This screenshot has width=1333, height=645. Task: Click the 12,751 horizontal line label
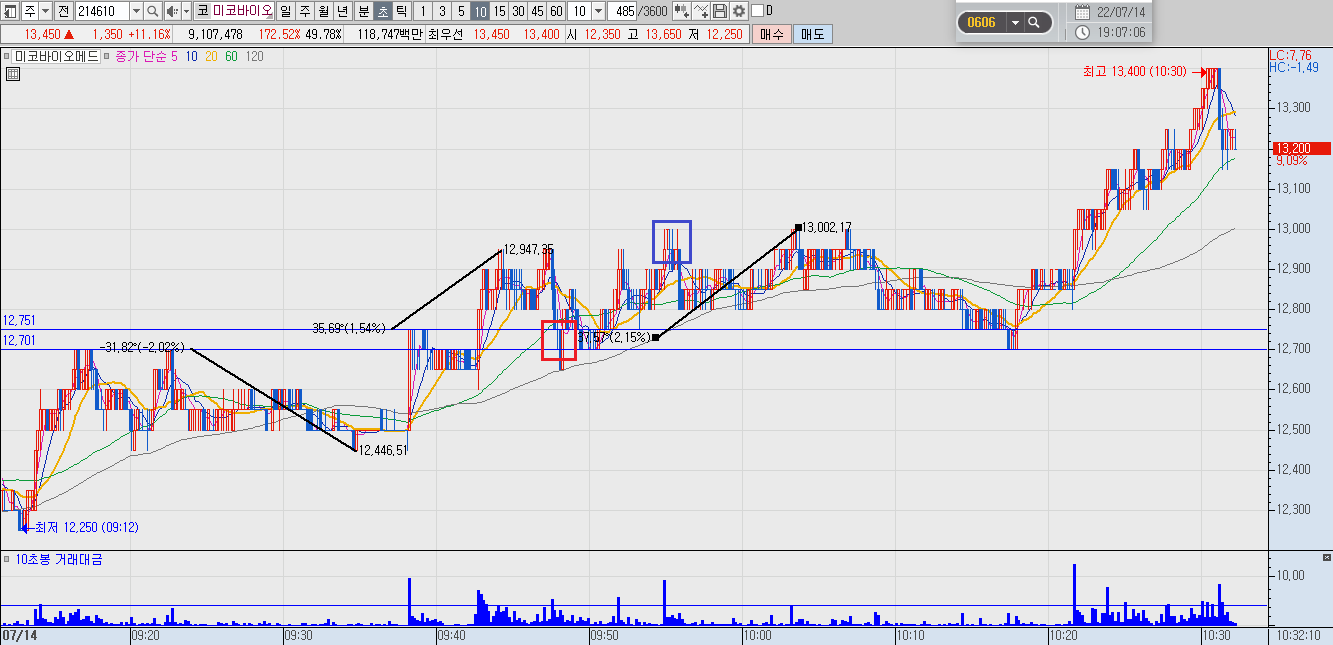(19, 321)
